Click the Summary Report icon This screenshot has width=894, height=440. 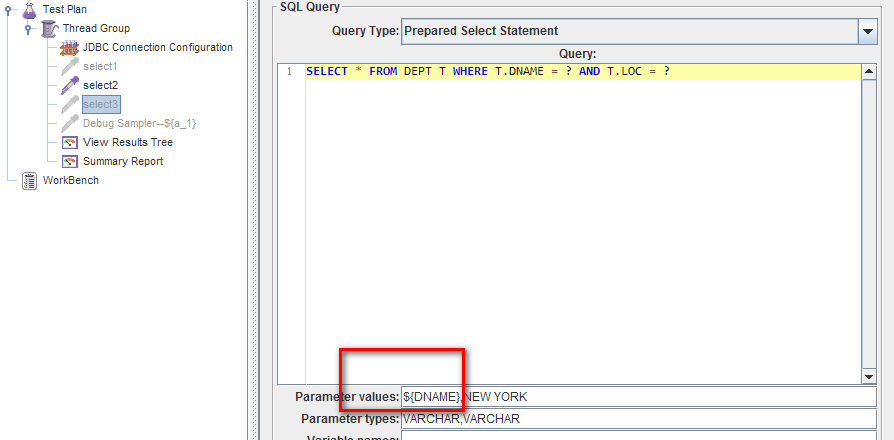[x=69, y=161]
